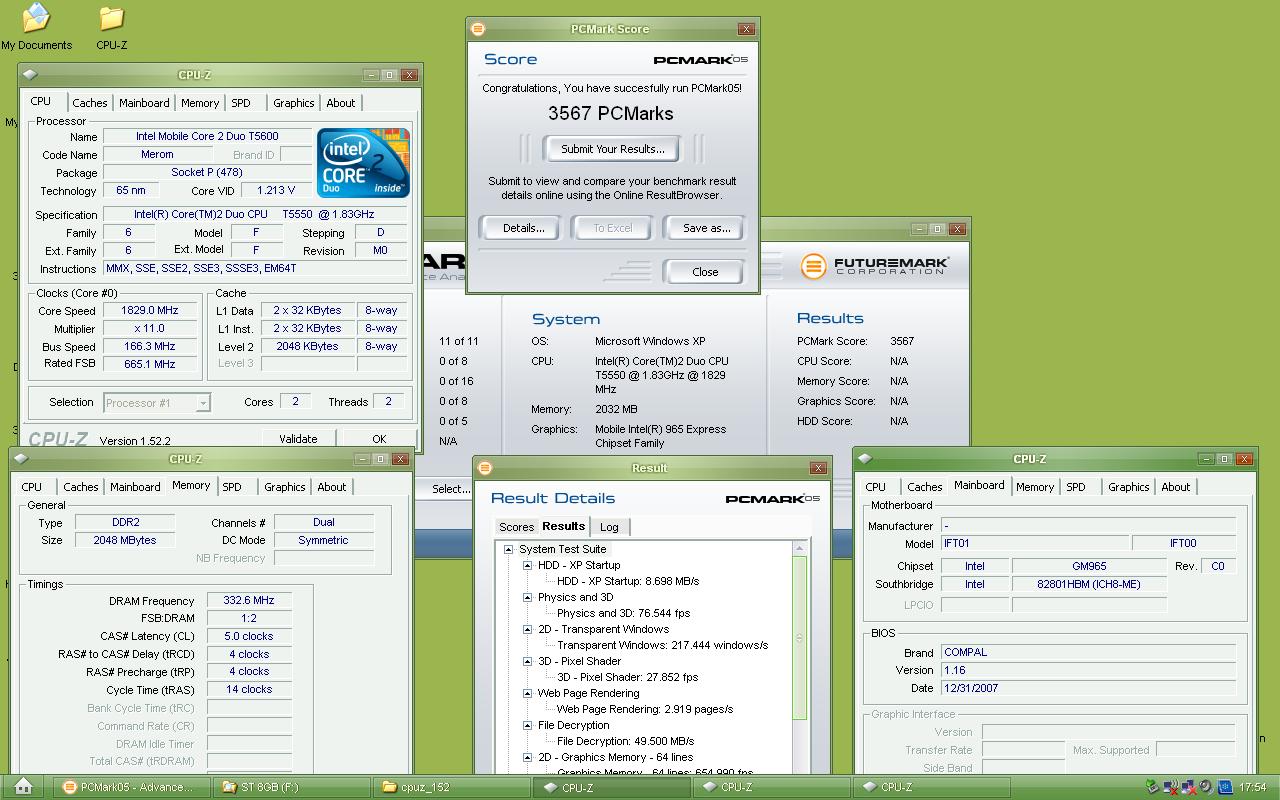Click the orange icon in PCMark Score title bar

[478, 29]
